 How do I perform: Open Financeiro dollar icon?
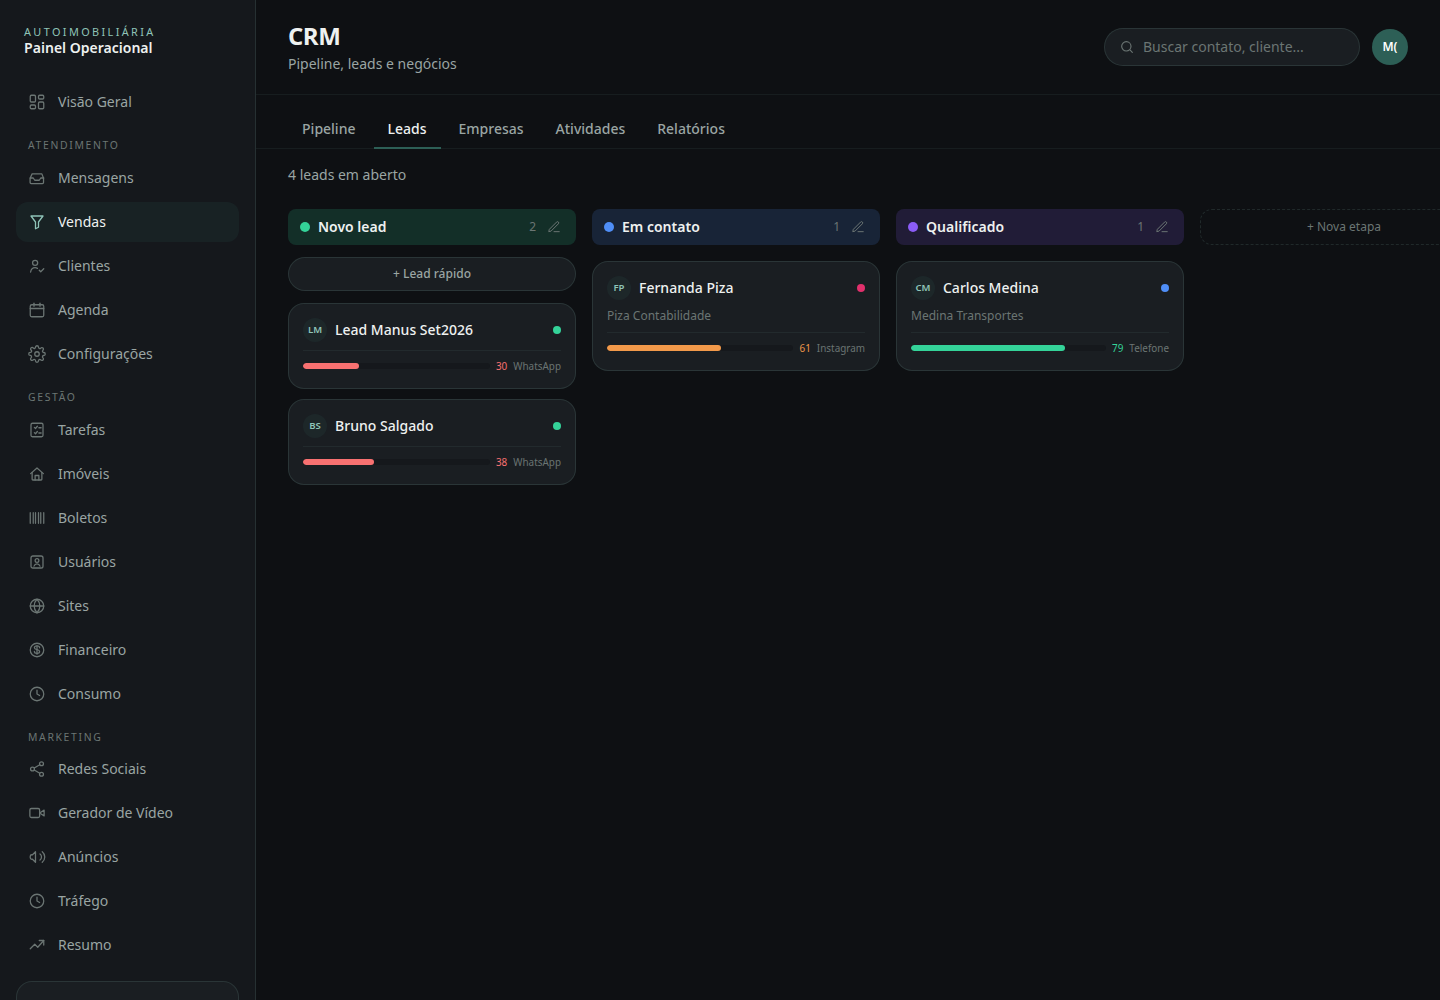click(37, 650)
